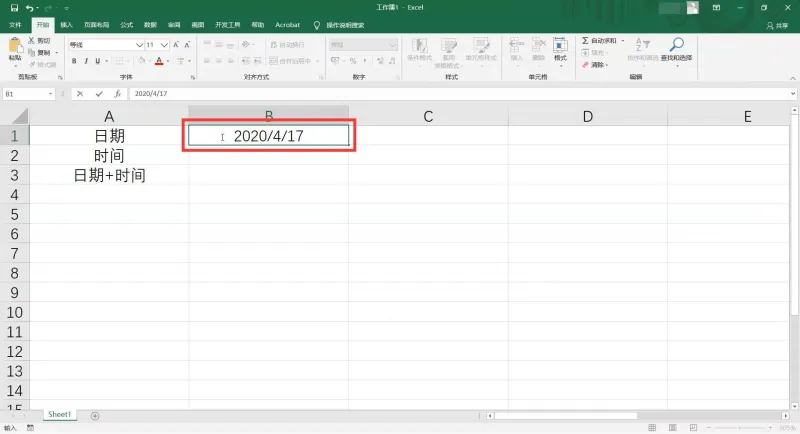The height and width of the screenshot is (434, 800).
Task: Toggle Wrap Text (自动换行)
Action: point(287,45)
